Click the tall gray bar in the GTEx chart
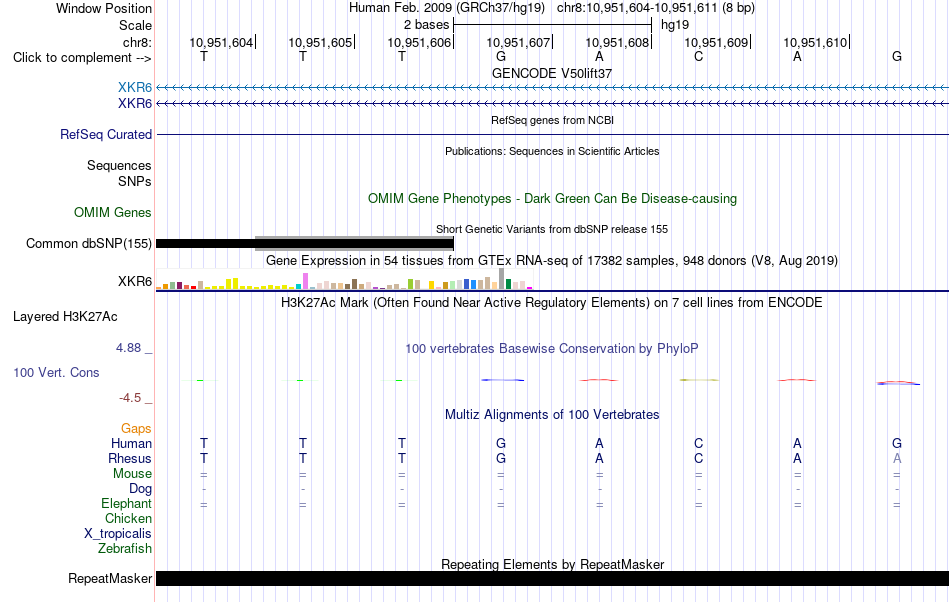The image size is (950, 602). 501,279
